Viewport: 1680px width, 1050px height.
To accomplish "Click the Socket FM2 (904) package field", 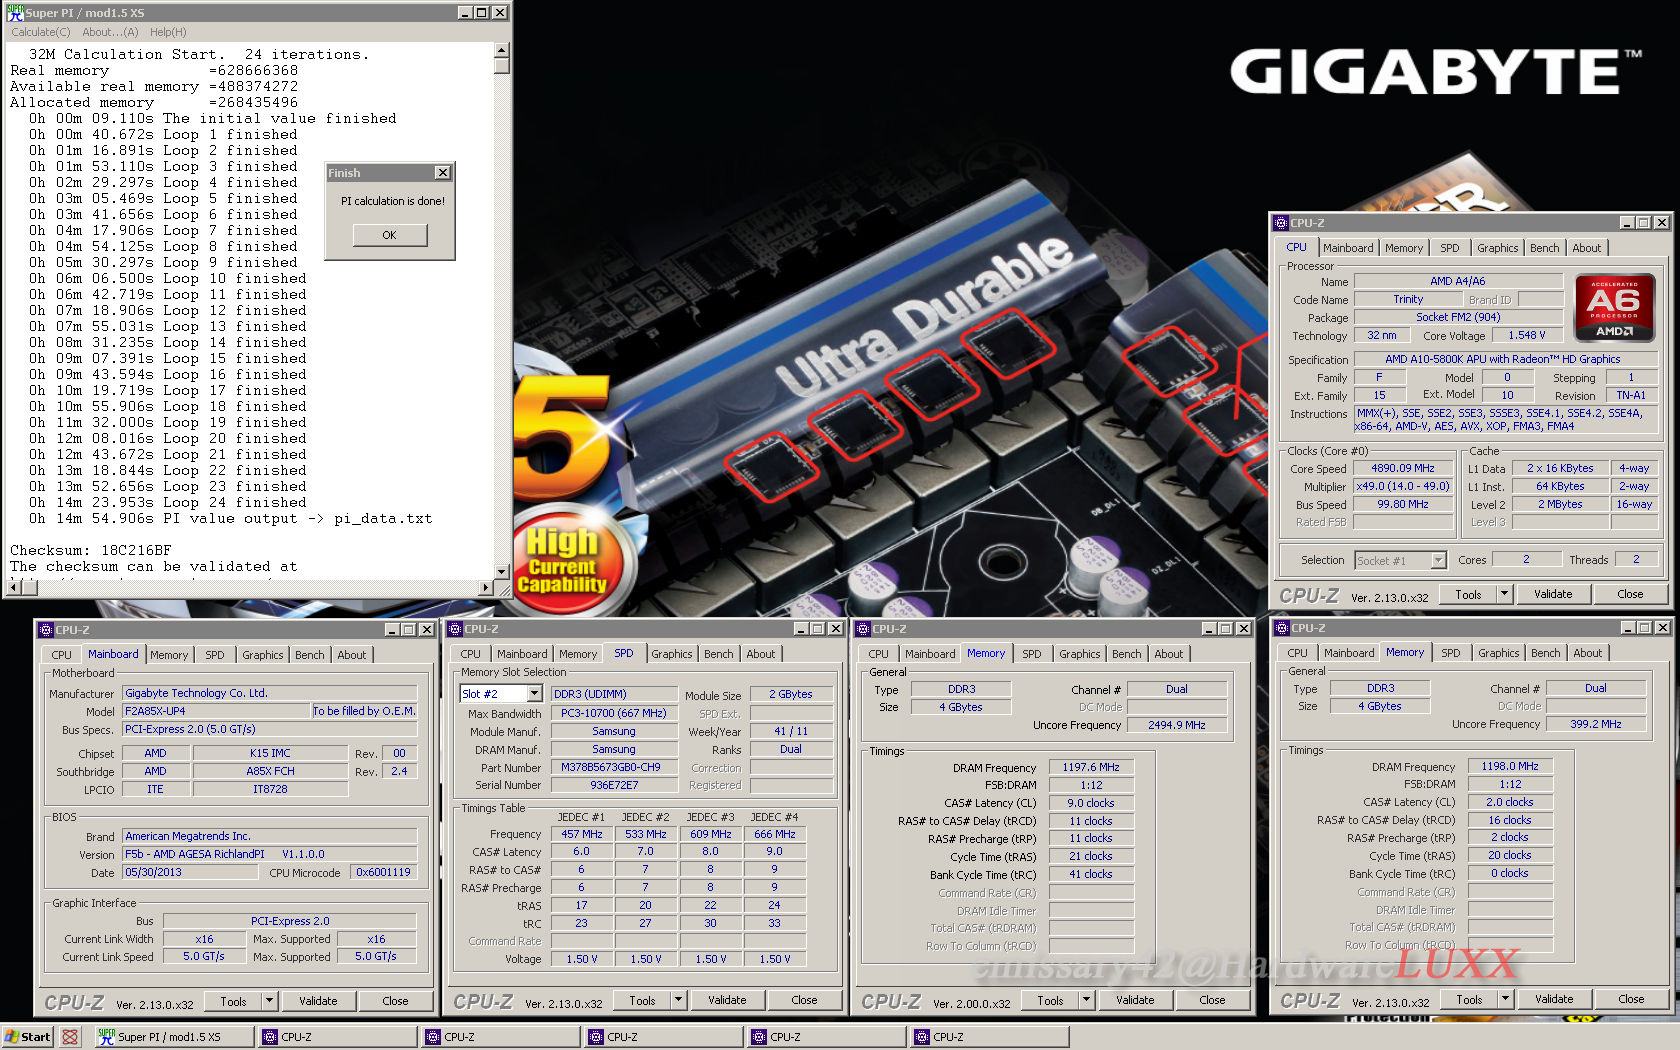I will 1458,317.
